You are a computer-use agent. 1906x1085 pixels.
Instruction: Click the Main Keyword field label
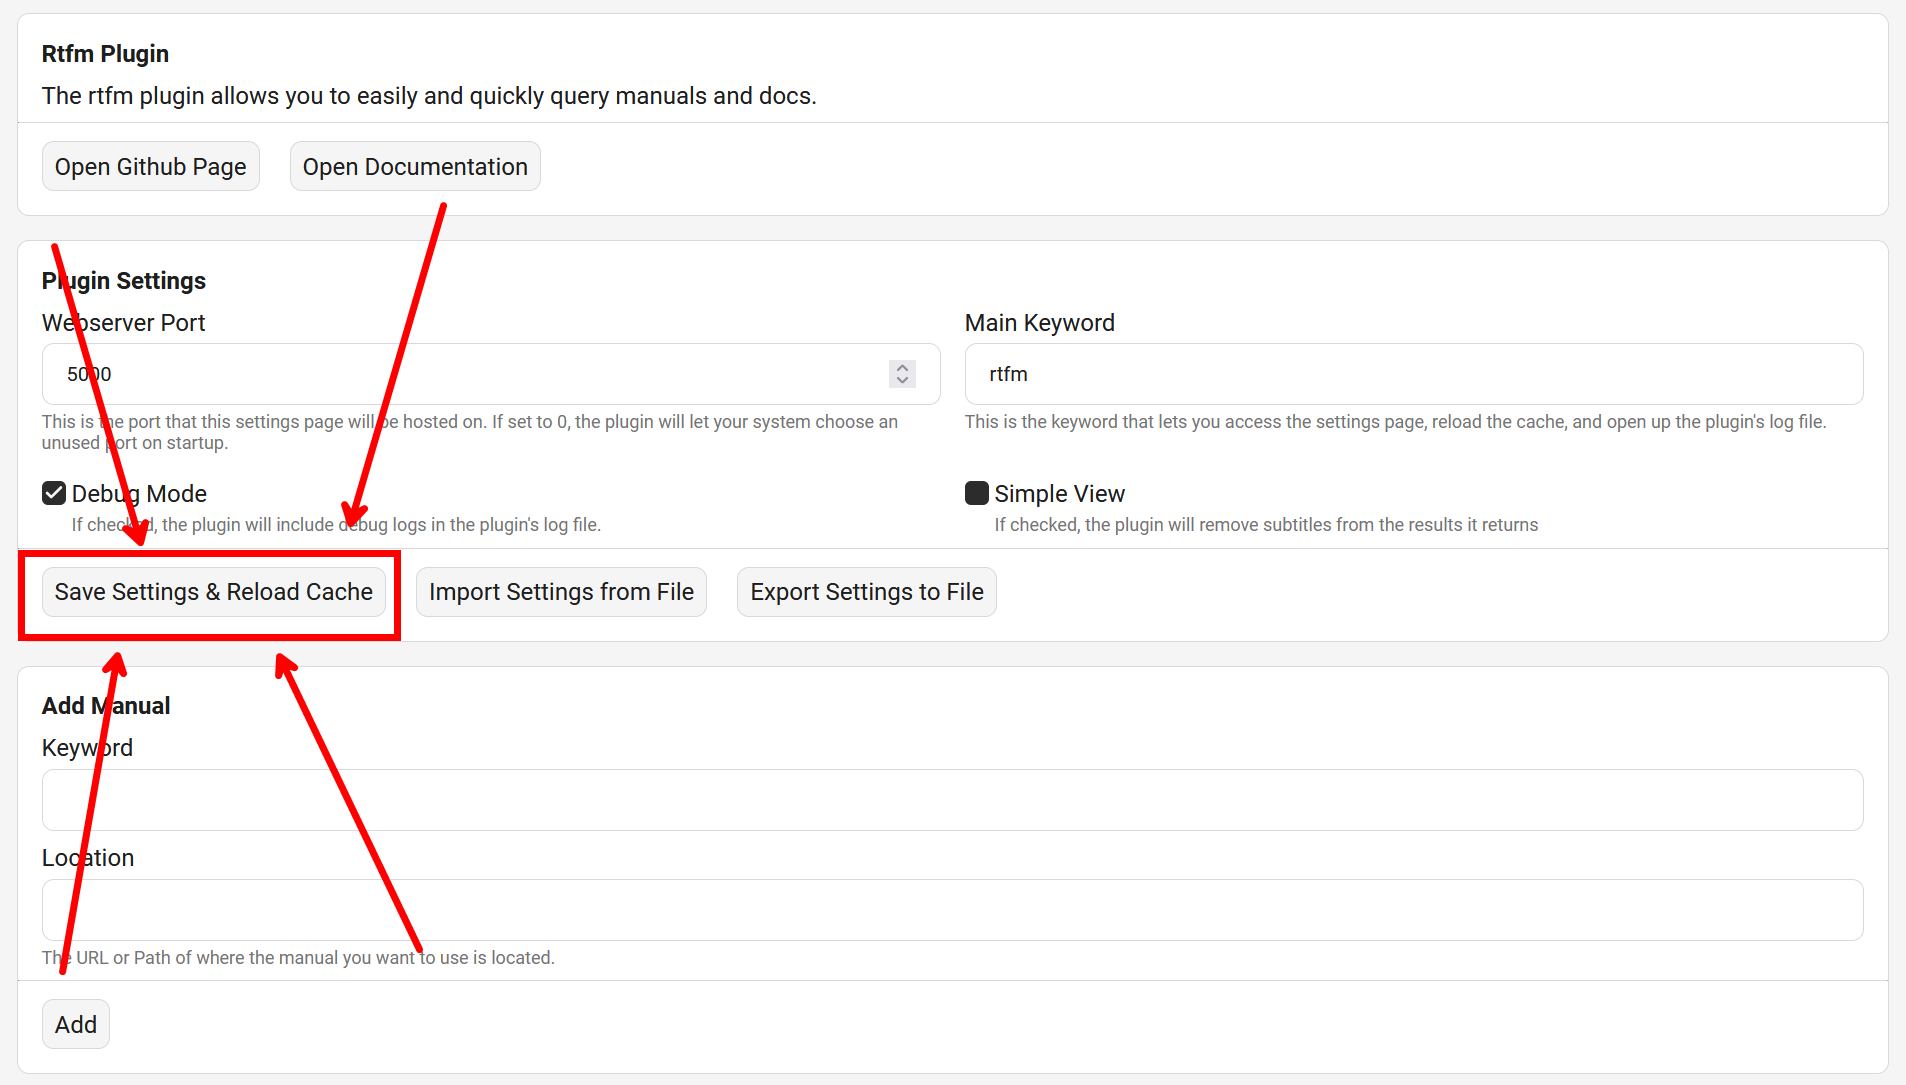(x=1039, y=323)
